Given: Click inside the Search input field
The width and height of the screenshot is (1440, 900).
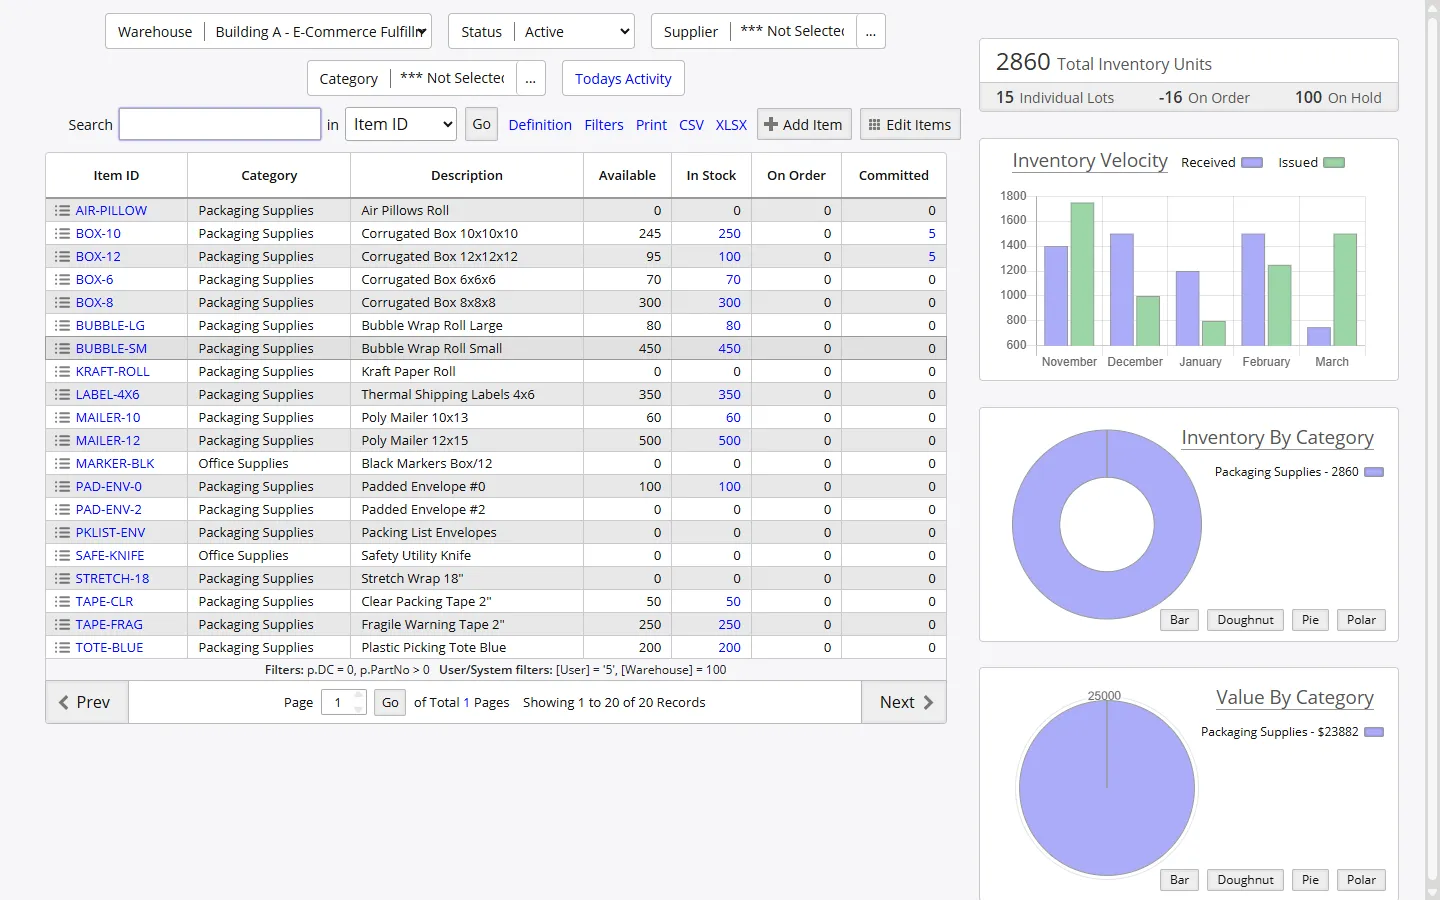Looking at the screenshot, I should click(219, 124).
